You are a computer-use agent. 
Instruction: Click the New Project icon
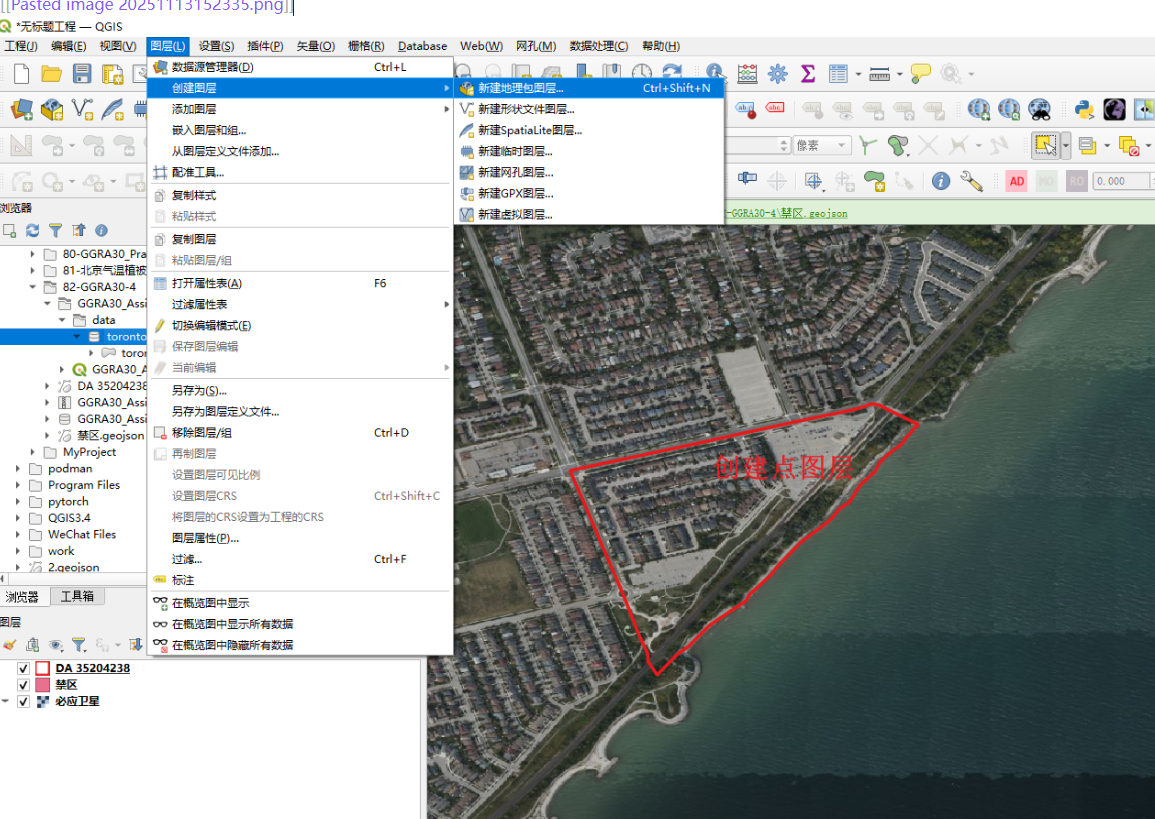(x=21, y=74)
